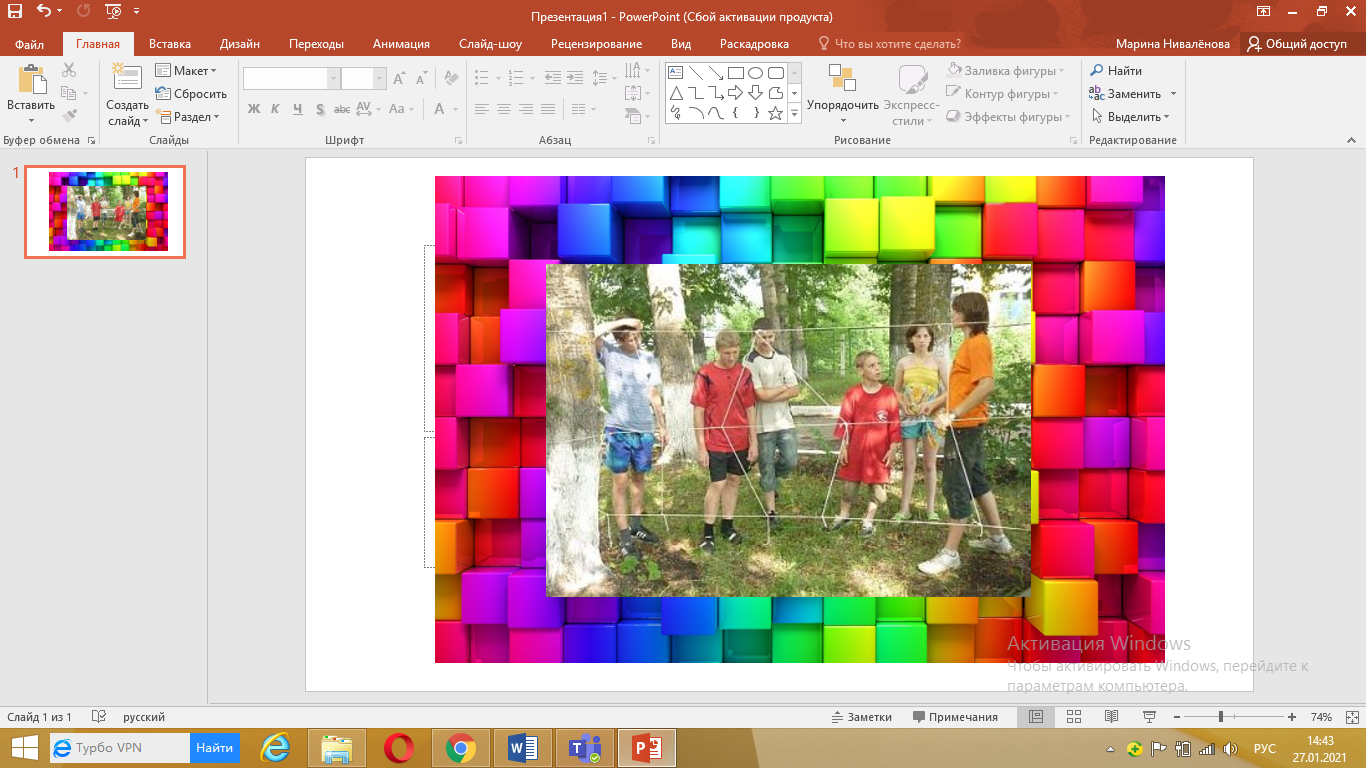1366x768 pixels.
Task: Select slide 1 thumbnail in the slide panel
Action: click(105, 212)
